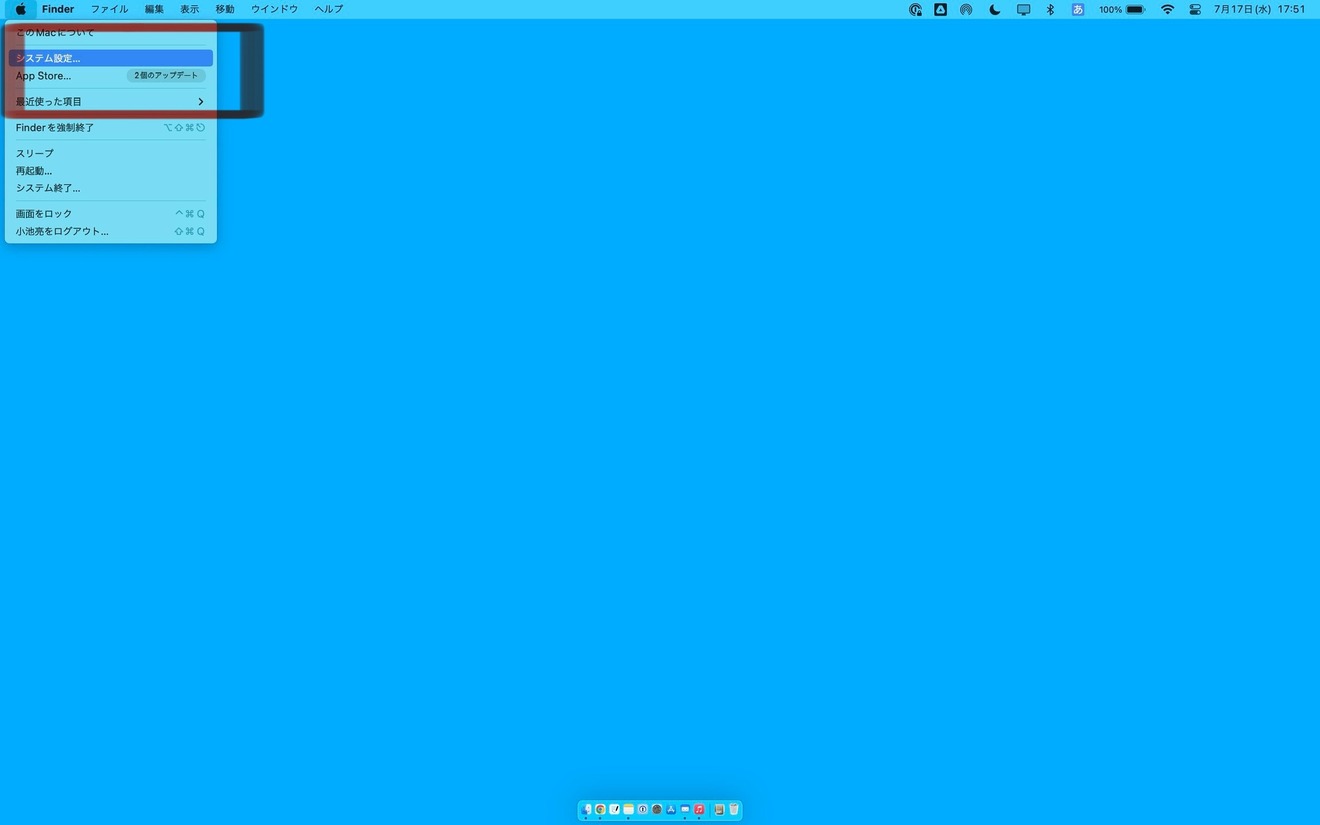The height and width of the screenshot is (825, 1320).
Task: Click the lock-circle icon in the menu bar
Action: pos(915,9)
